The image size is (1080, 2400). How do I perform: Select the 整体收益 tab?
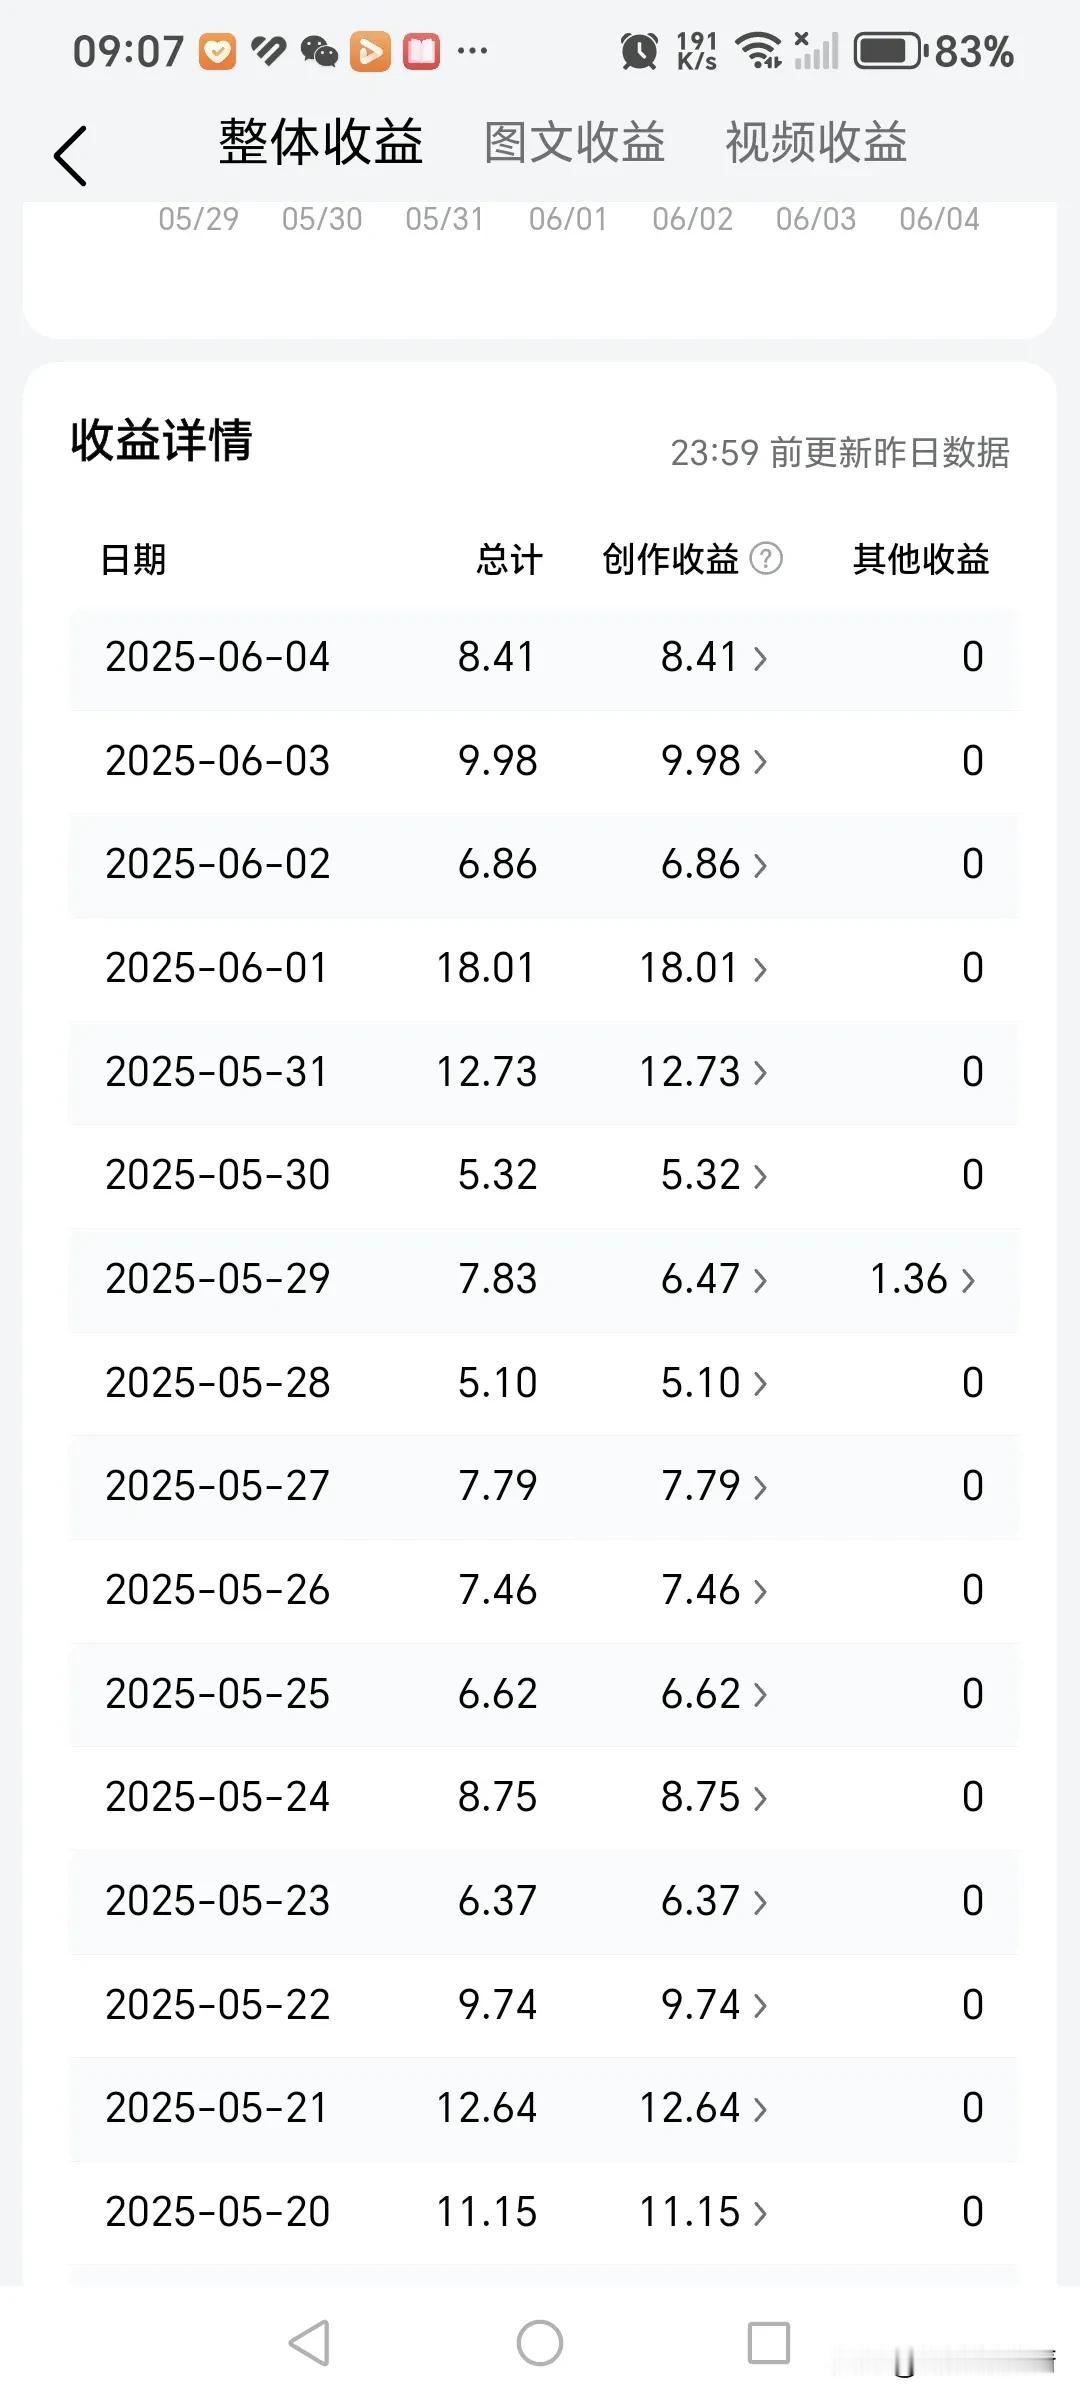[x=321, y=142]
